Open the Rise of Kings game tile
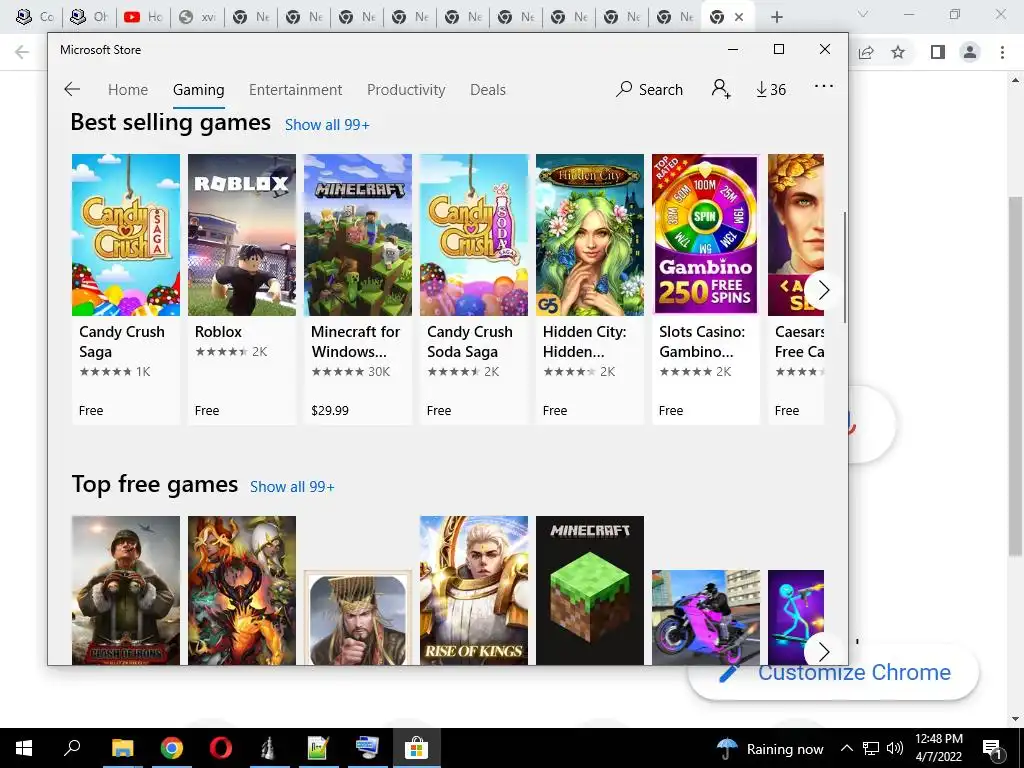The width and height of the screenshot is (1024, 768). [x=473, y=590]
